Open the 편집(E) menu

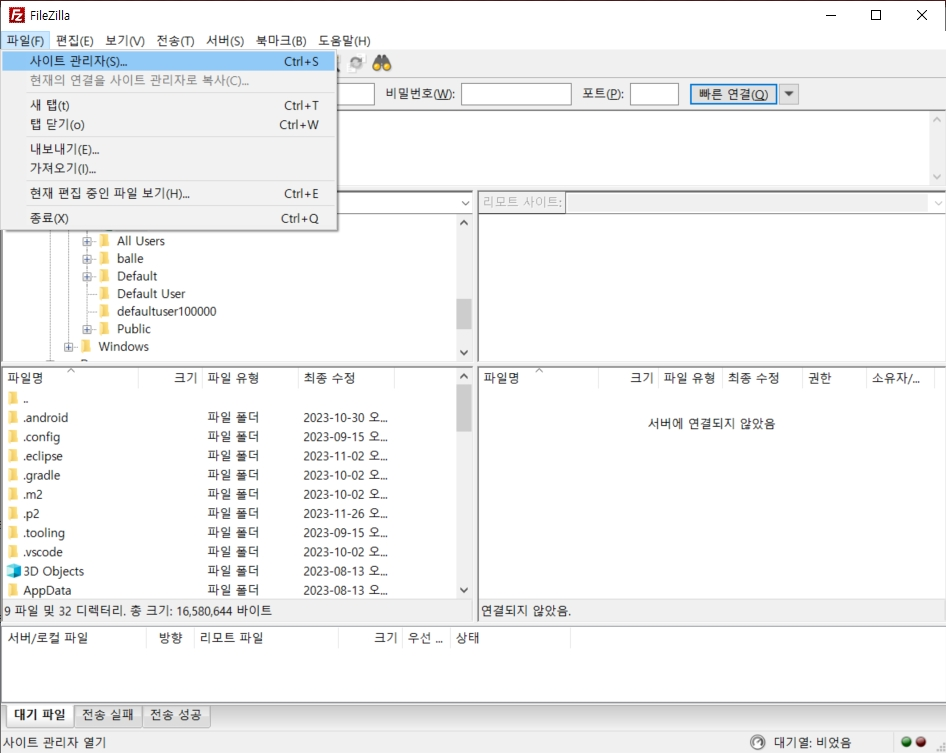[74, 40]
